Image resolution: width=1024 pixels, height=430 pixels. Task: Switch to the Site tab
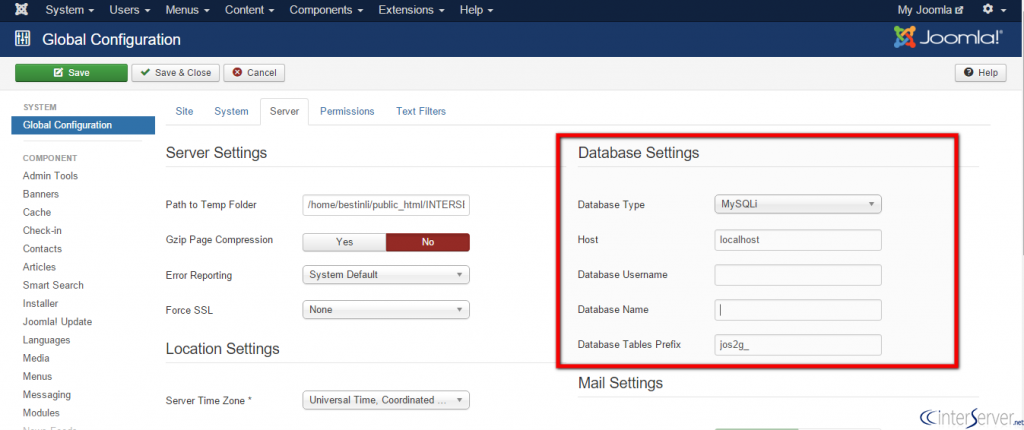pos(184,111)
